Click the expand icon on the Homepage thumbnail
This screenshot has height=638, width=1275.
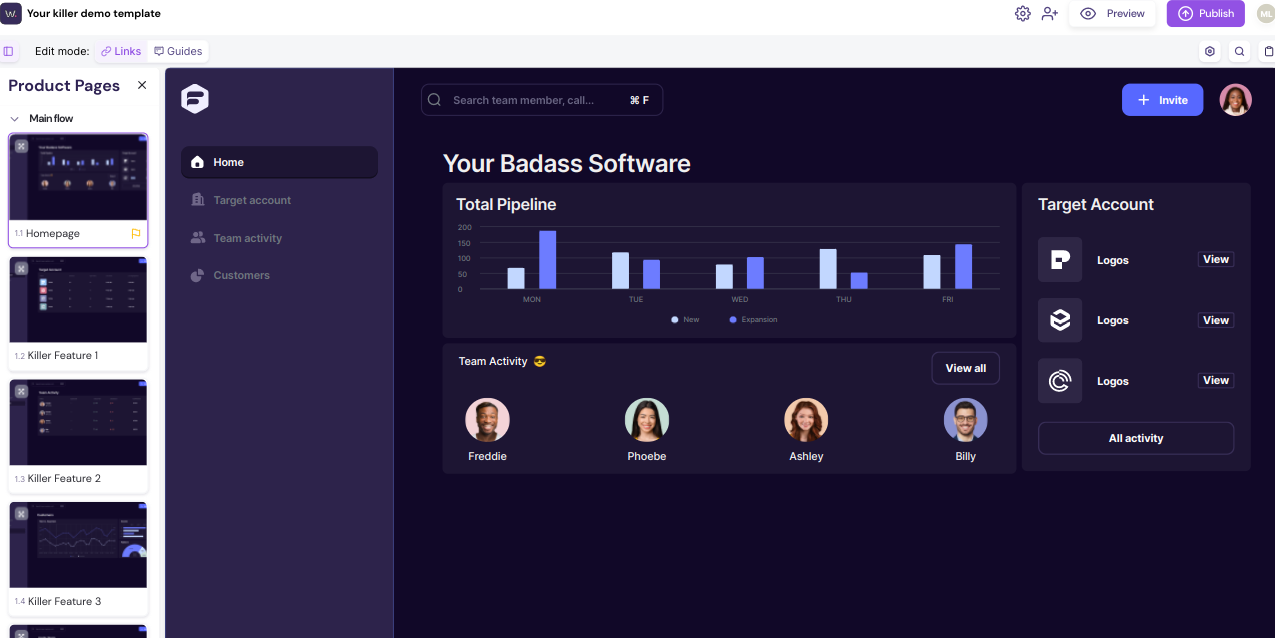(21, 146)
